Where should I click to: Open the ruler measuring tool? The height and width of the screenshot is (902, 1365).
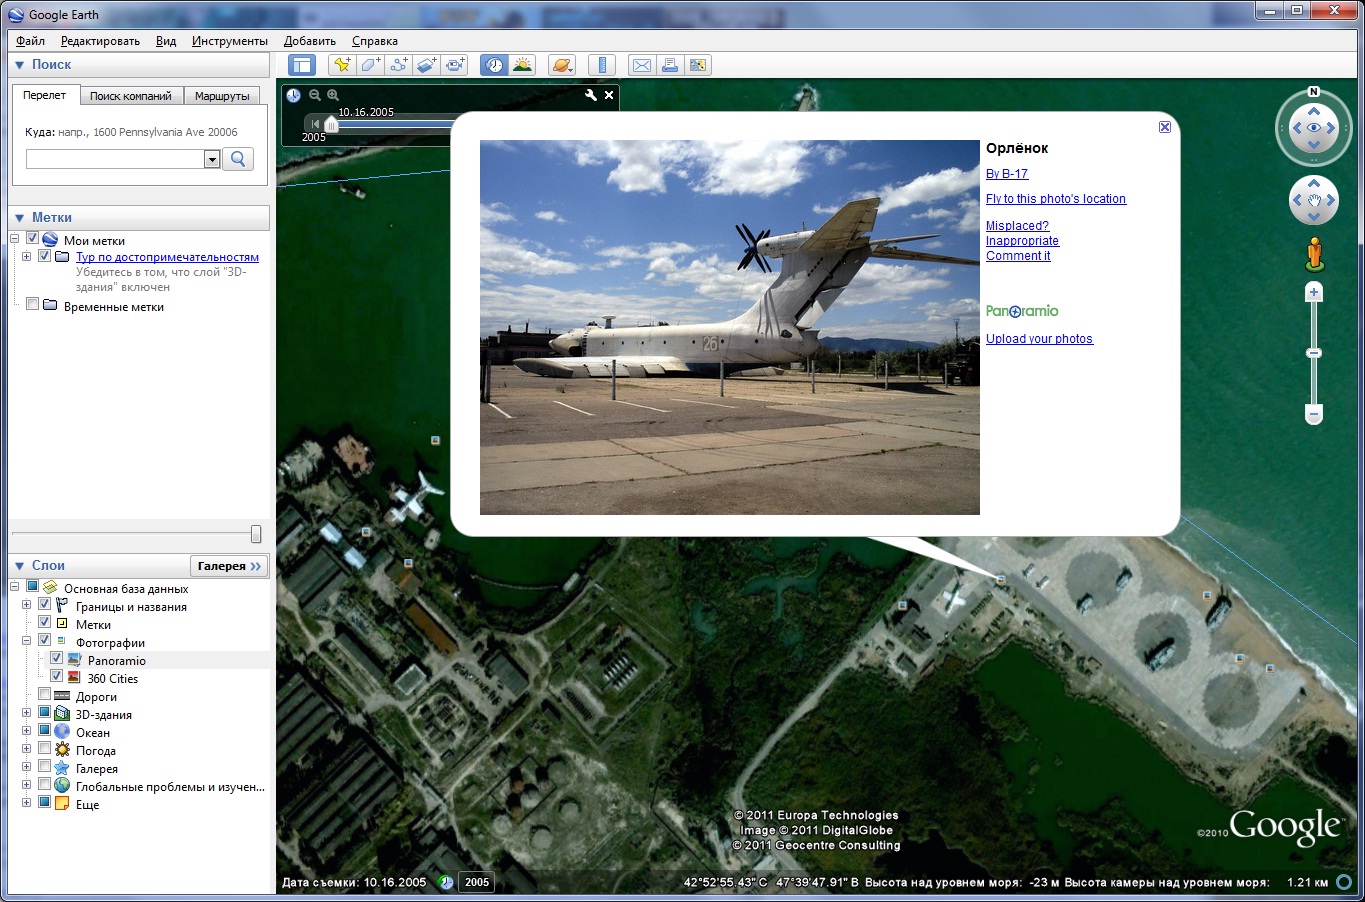pyautogui.click(x=602, y=65)
